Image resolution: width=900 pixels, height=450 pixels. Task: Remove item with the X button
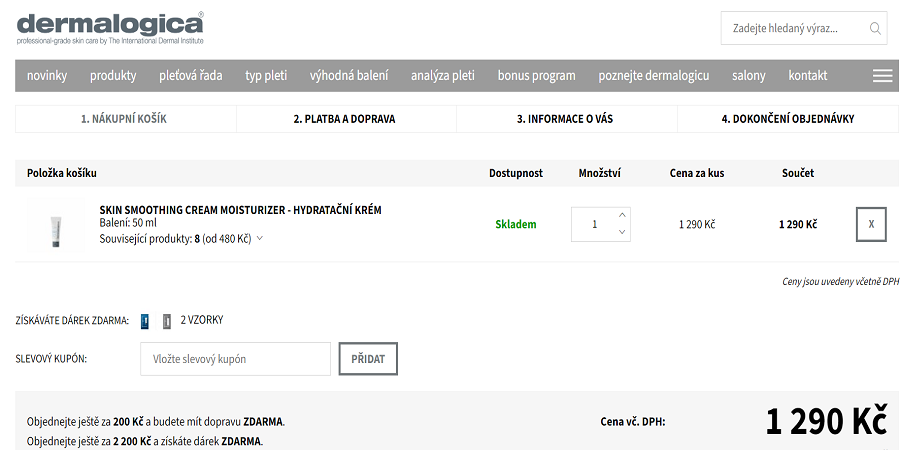(x=871, y=224)
